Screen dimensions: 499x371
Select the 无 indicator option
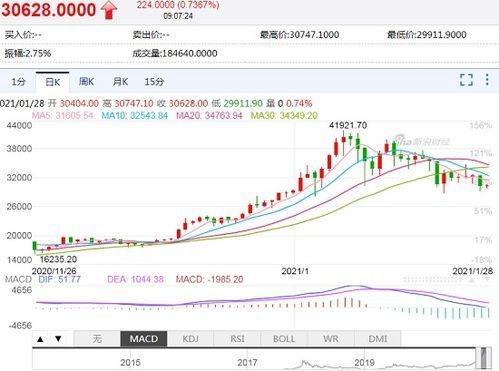click(x=97, y=339)
